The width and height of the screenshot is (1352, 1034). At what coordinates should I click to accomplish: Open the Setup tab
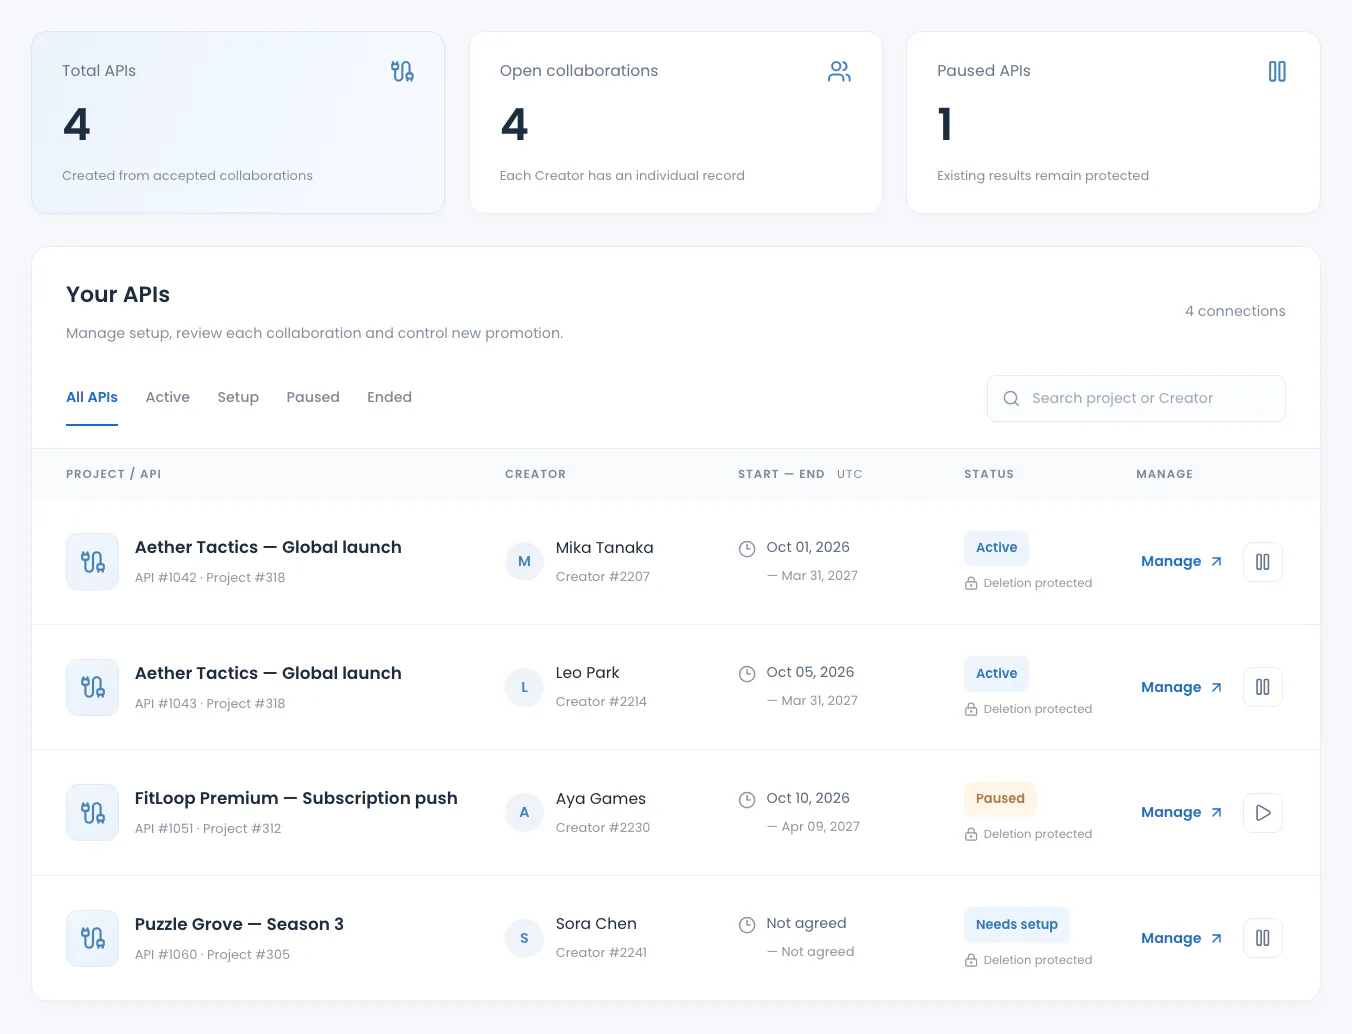(238, 398)
